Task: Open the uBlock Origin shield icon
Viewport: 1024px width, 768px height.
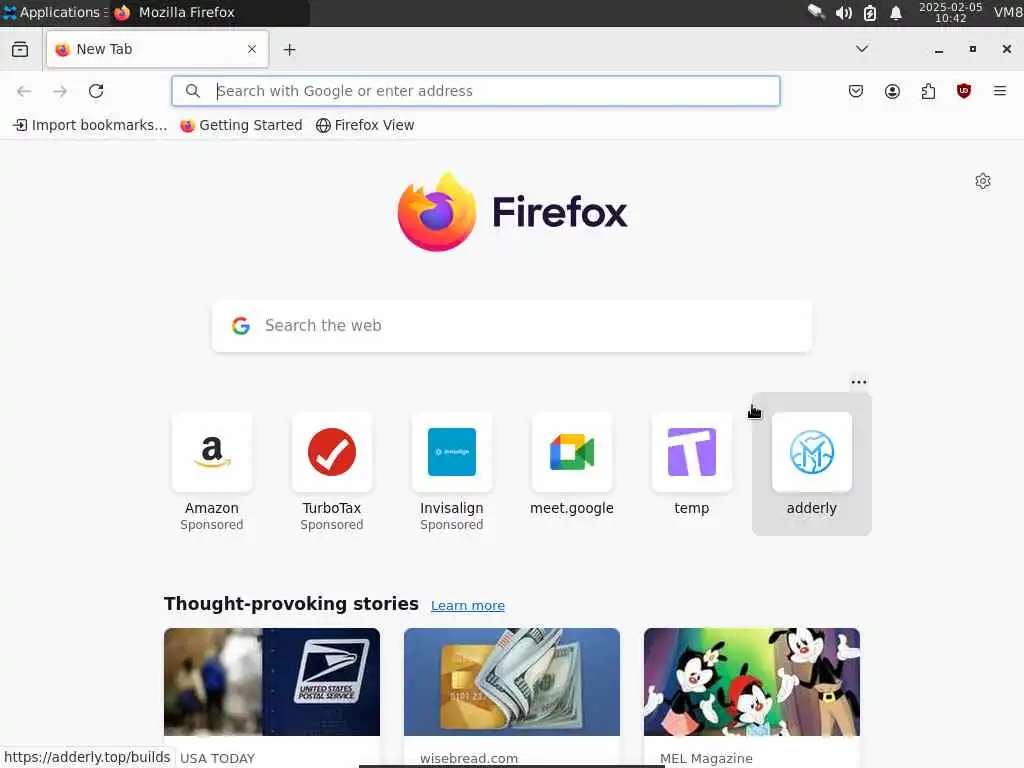Action: coord(964,91)
